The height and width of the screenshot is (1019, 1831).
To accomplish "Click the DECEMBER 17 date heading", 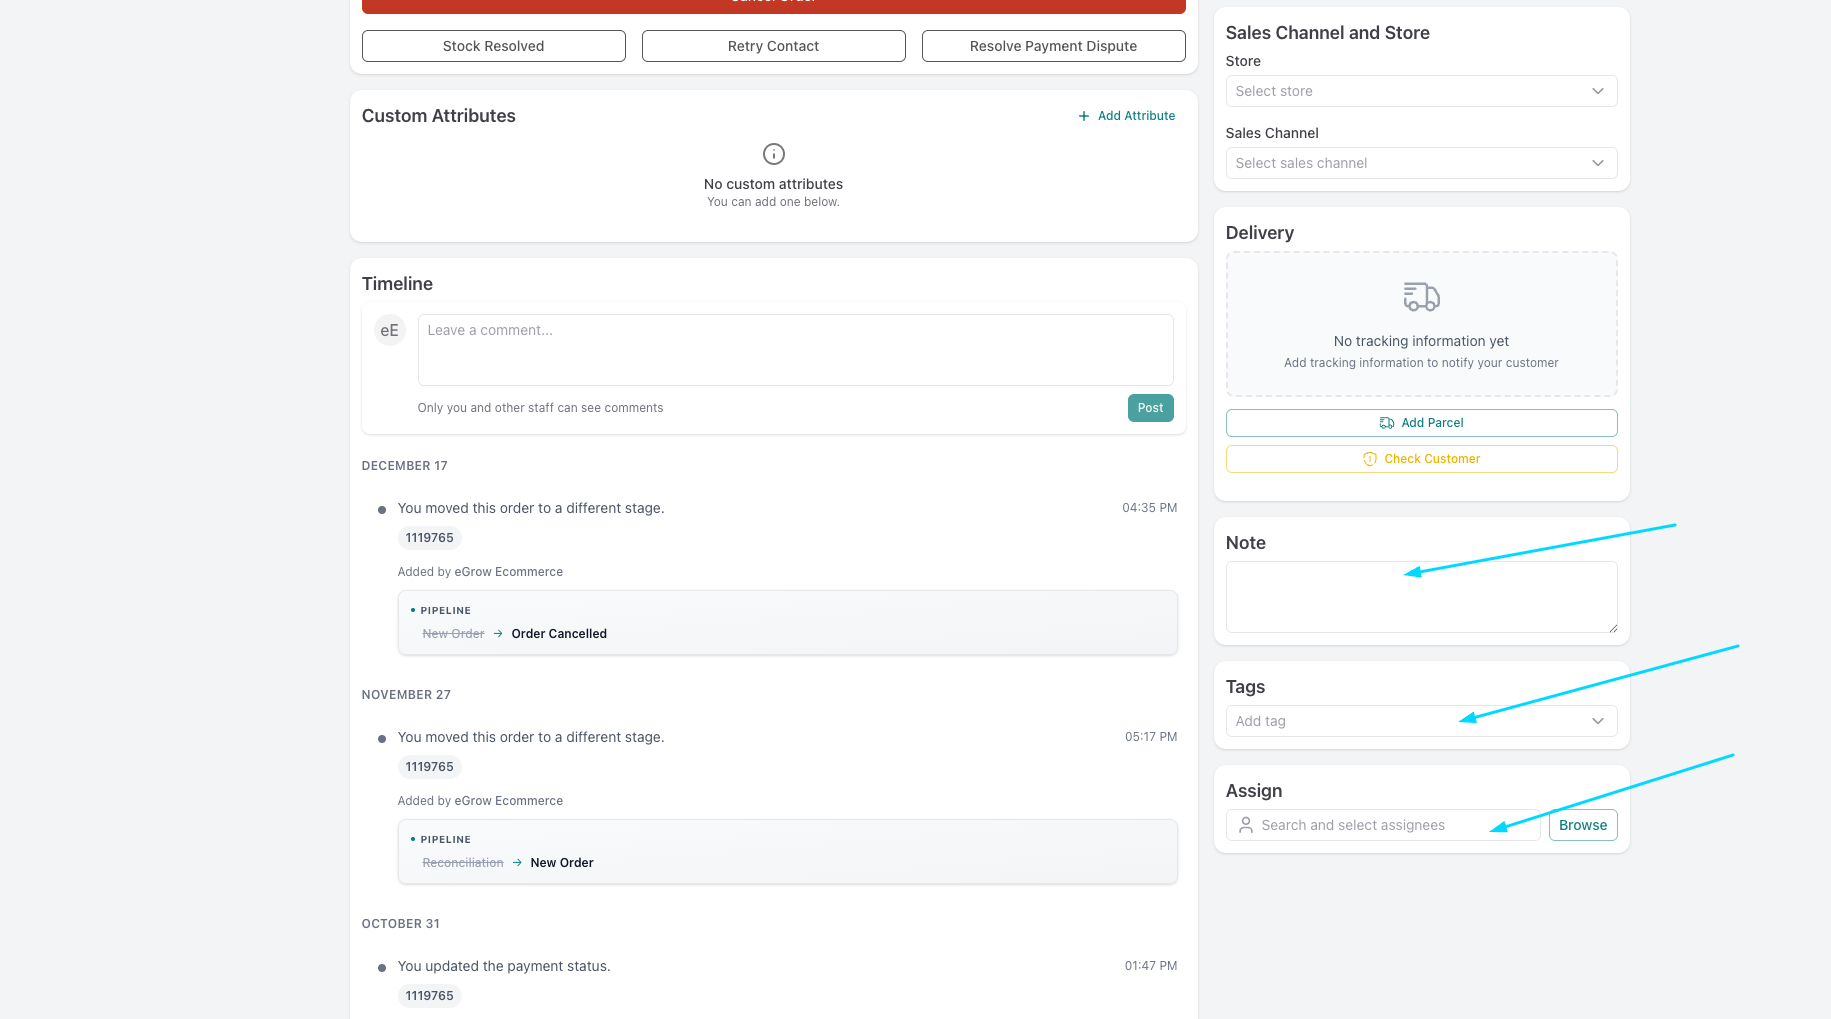I will [405, 466].
